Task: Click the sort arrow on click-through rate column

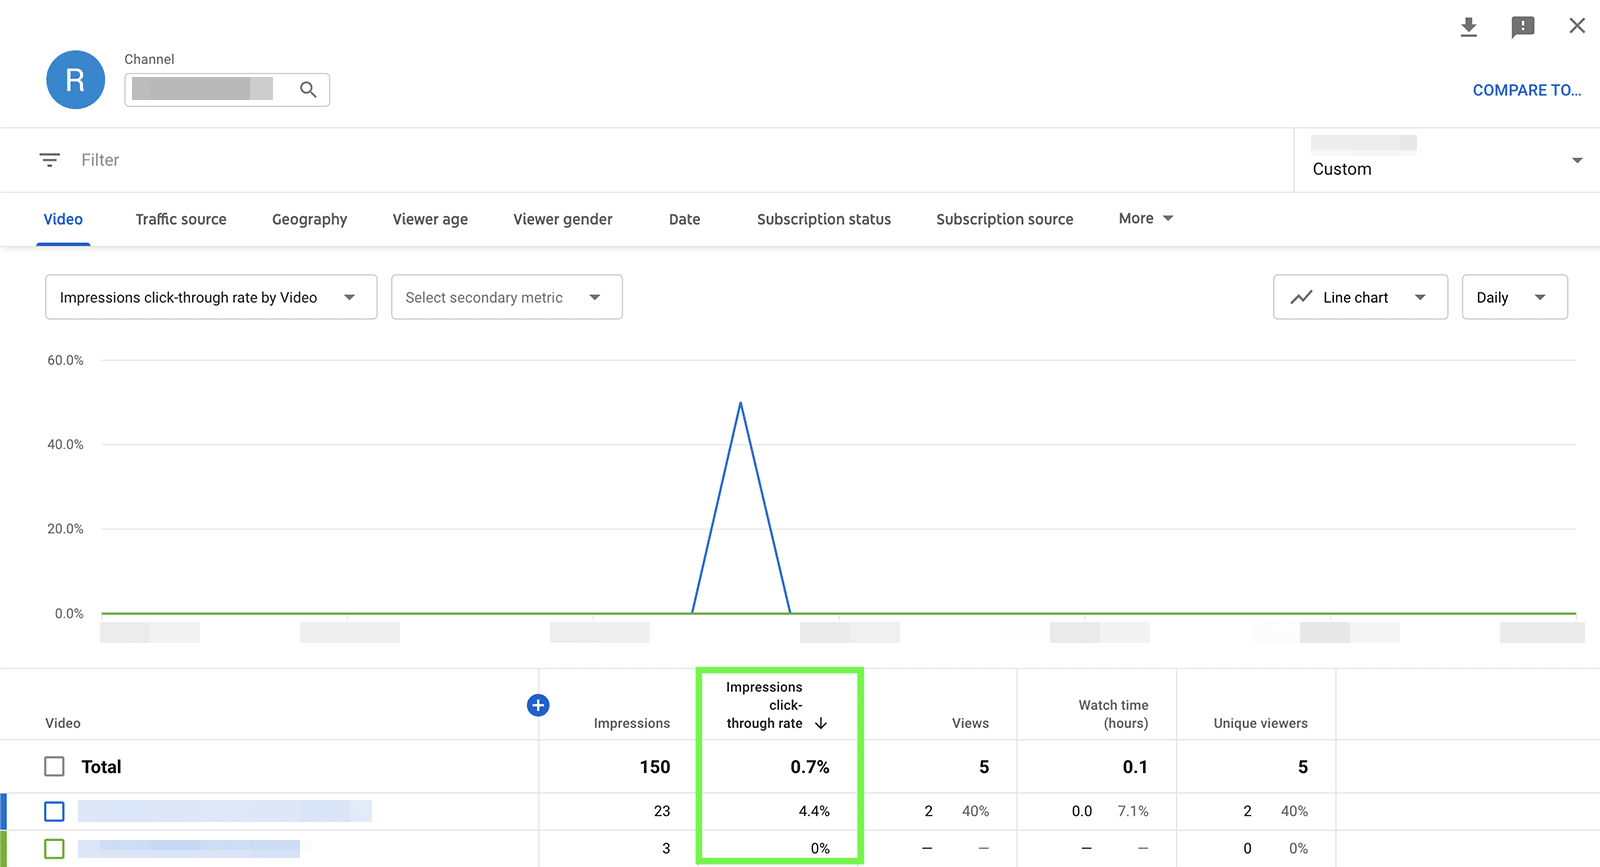Action: pyautogui.click(x=821, y=723)
